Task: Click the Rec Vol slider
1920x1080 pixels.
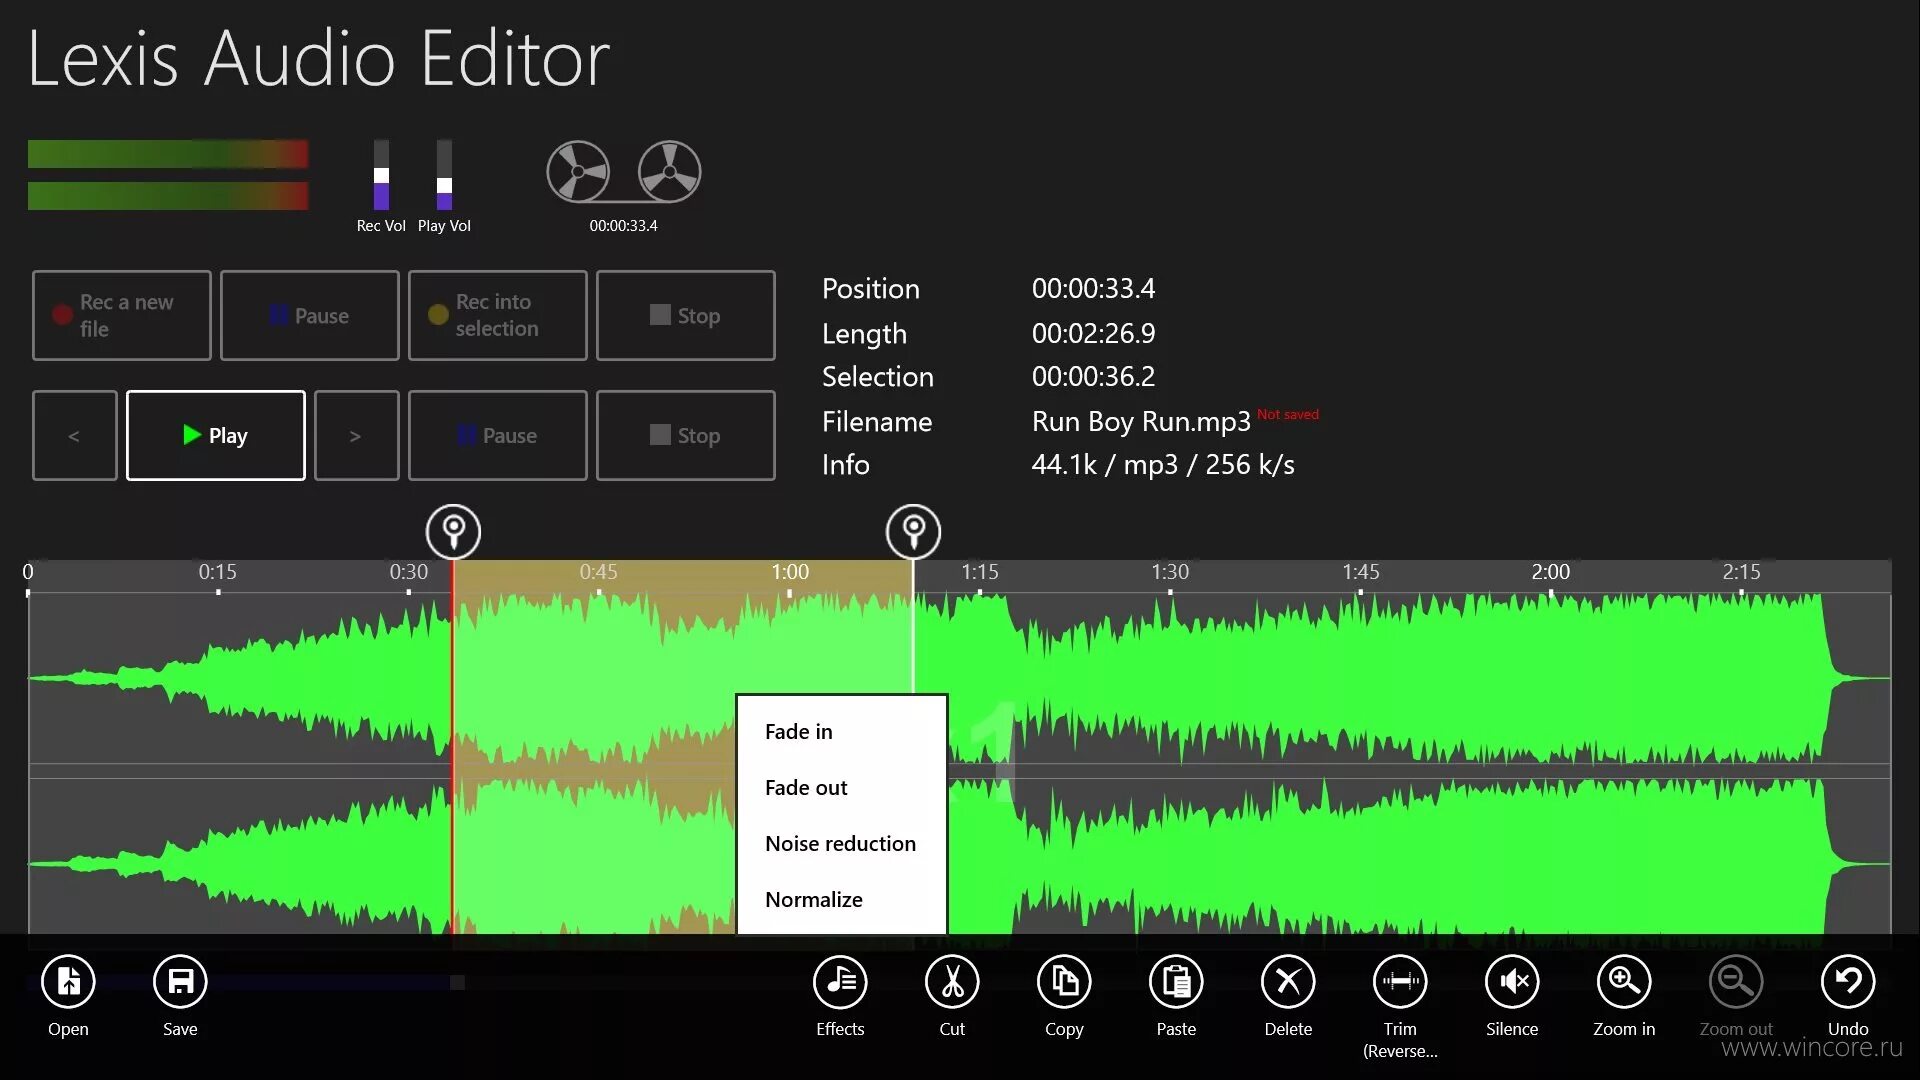Action: (381, 176)
